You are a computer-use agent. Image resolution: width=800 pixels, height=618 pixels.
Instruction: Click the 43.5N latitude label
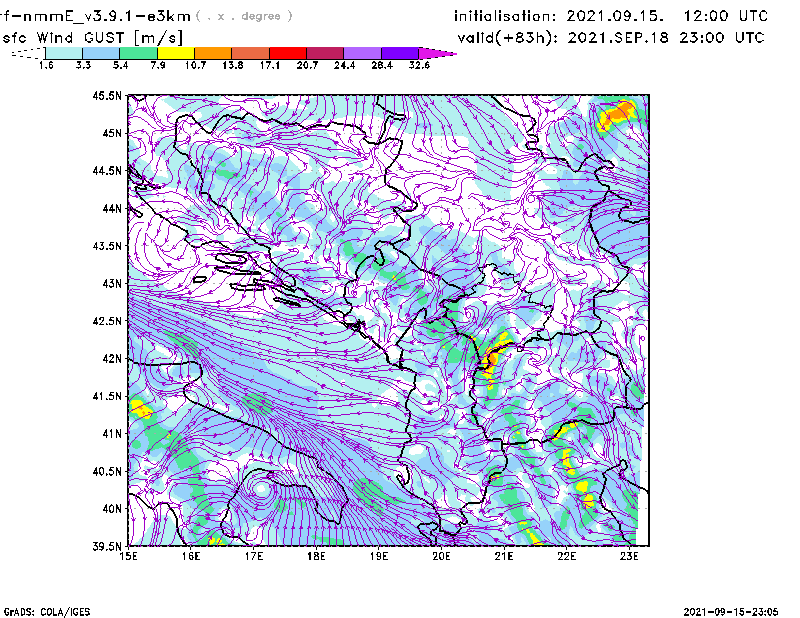coord(107,246)
